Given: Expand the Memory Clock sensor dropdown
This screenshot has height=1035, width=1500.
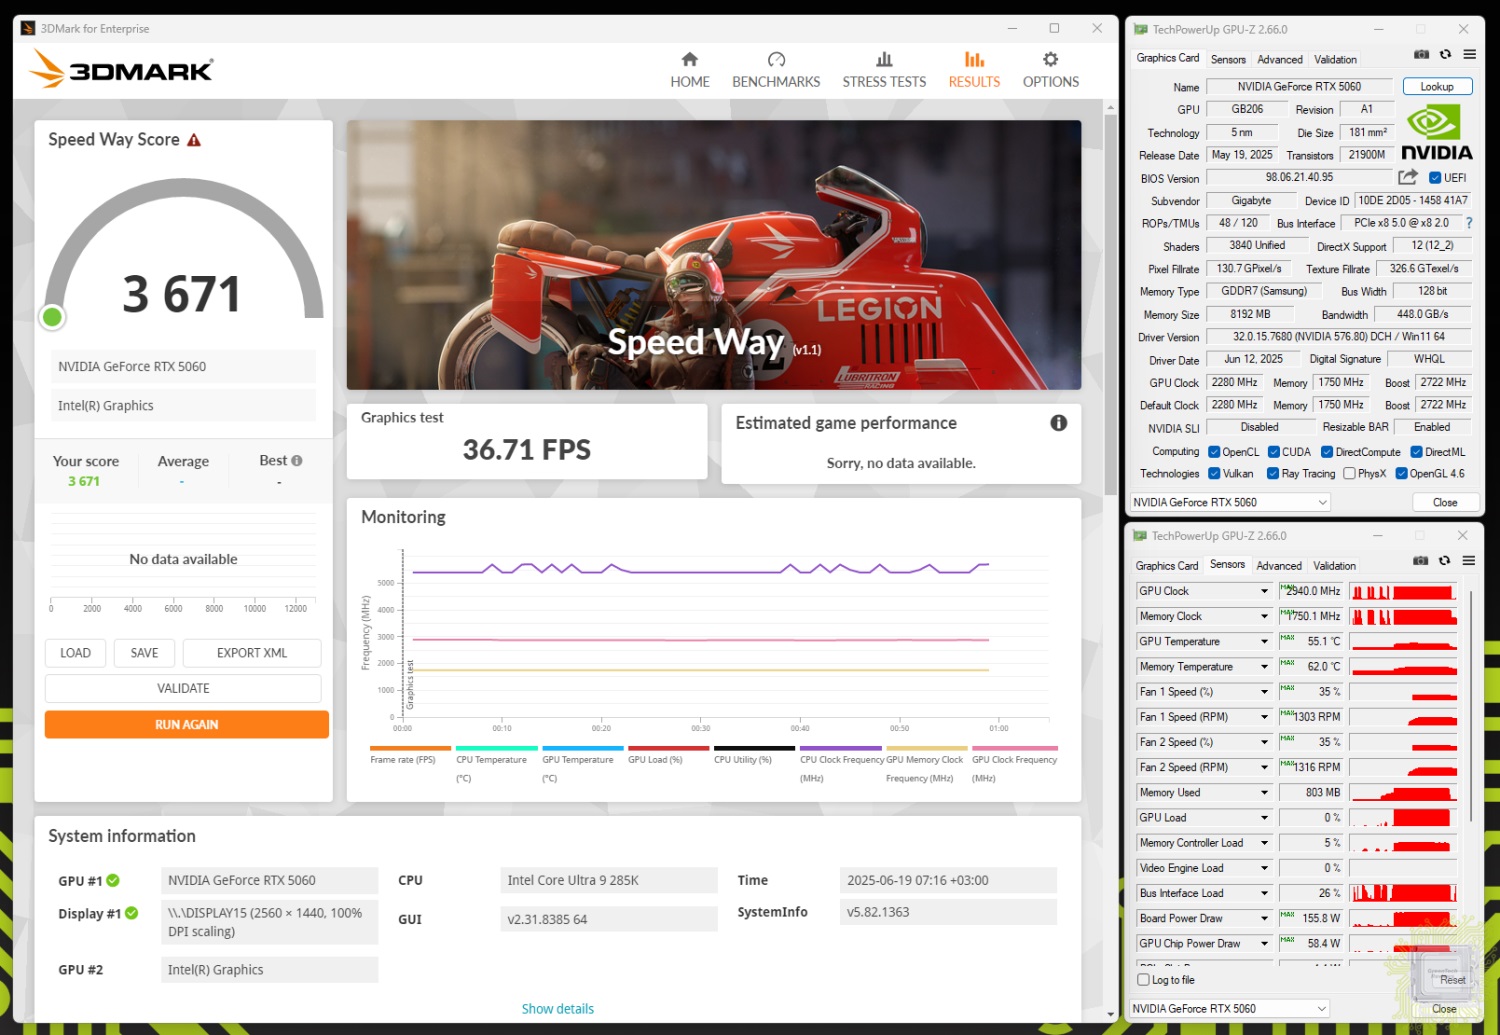Looking at the screenshot, I should pyautogui.click(x=1264, y=617).
